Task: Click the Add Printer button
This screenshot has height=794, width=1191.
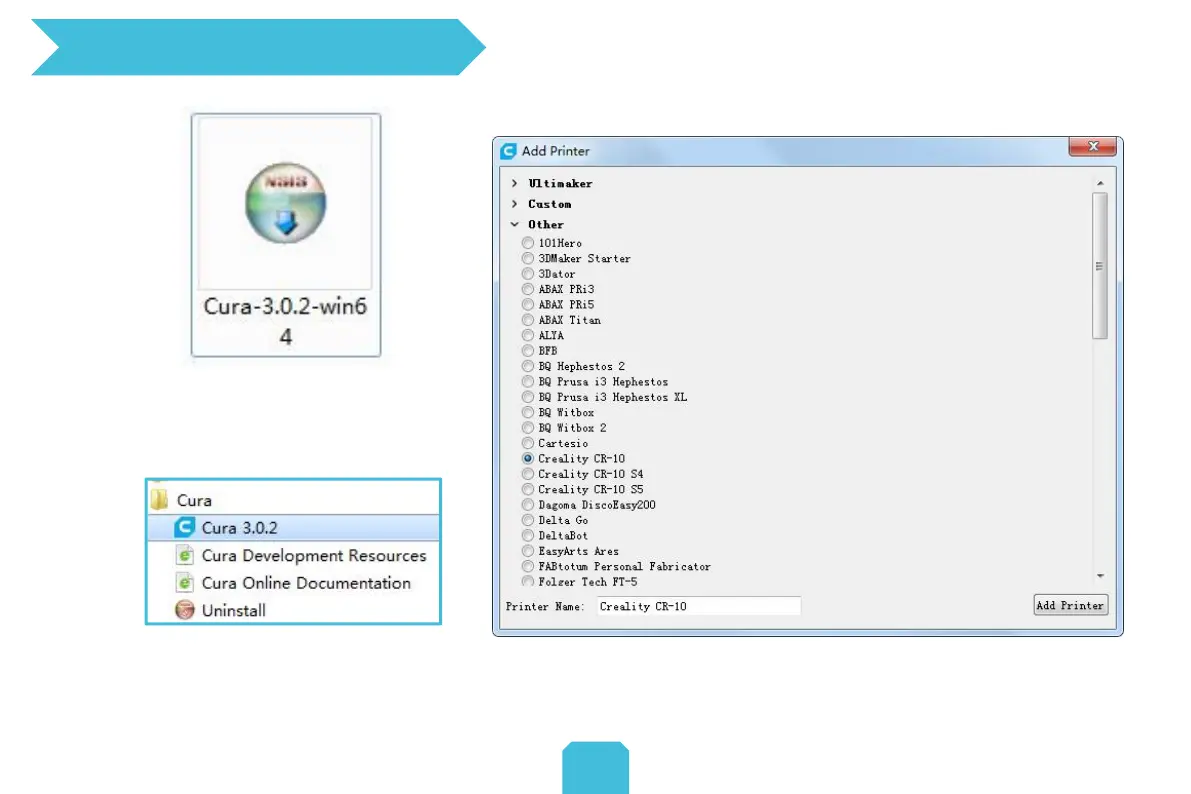Action: pyautogui.click(x=1070, y=606)
